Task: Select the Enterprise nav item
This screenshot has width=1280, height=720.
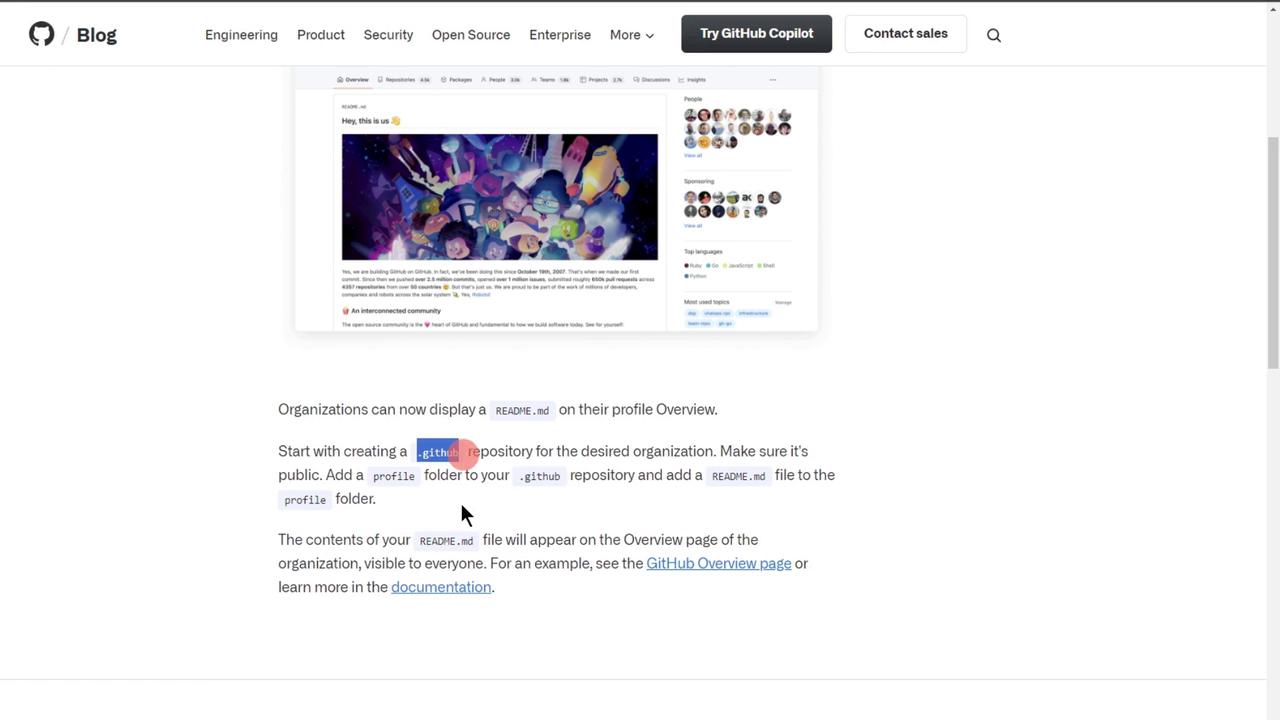Action: [x=560, y=34]
